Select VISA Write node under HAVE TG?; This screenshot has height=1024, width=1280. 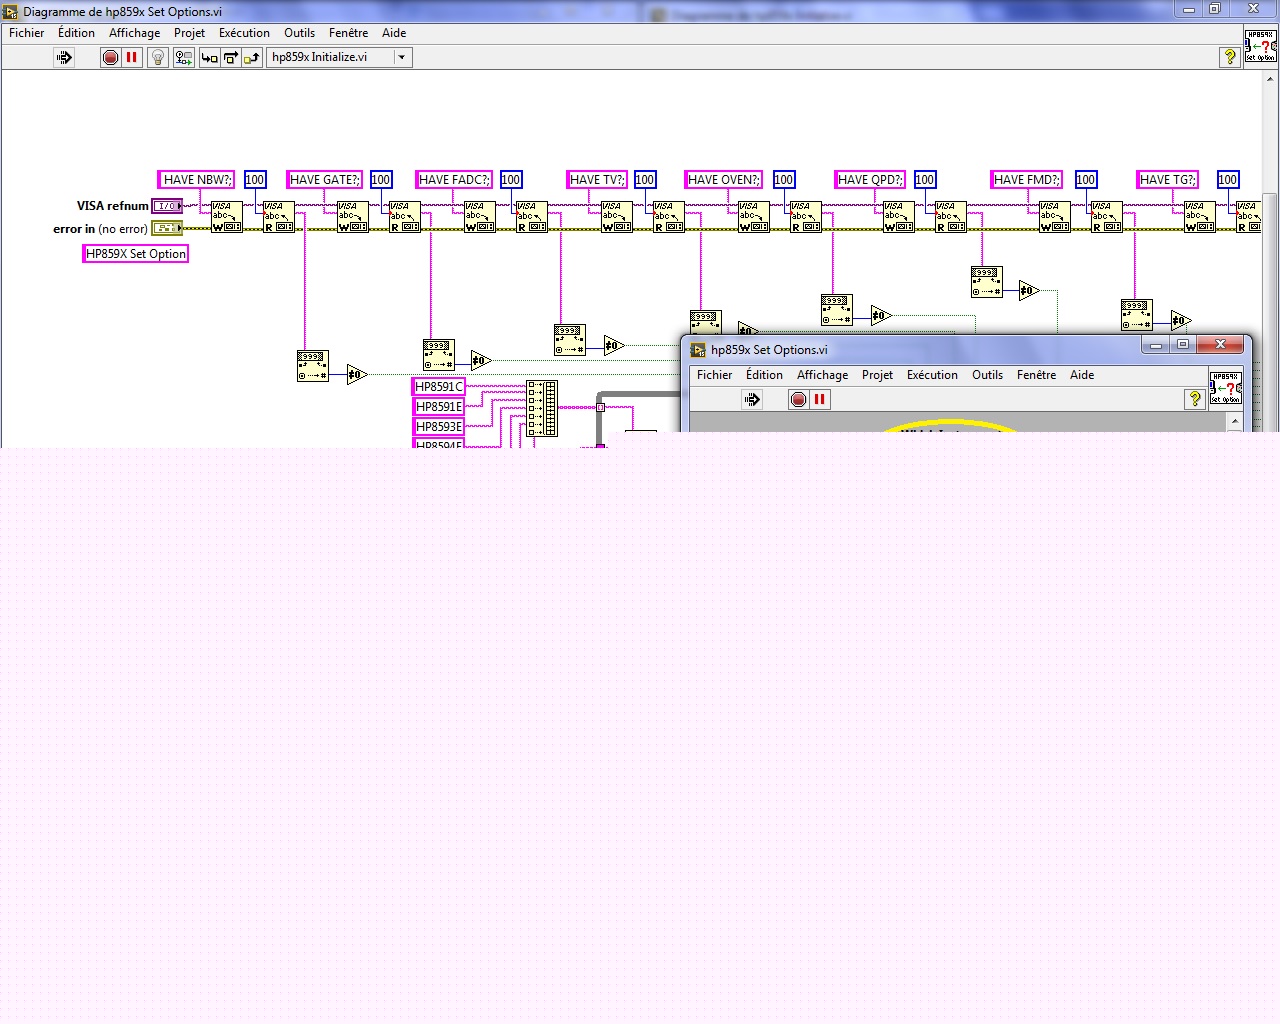pyautogui.click(x=1199, y=217)
